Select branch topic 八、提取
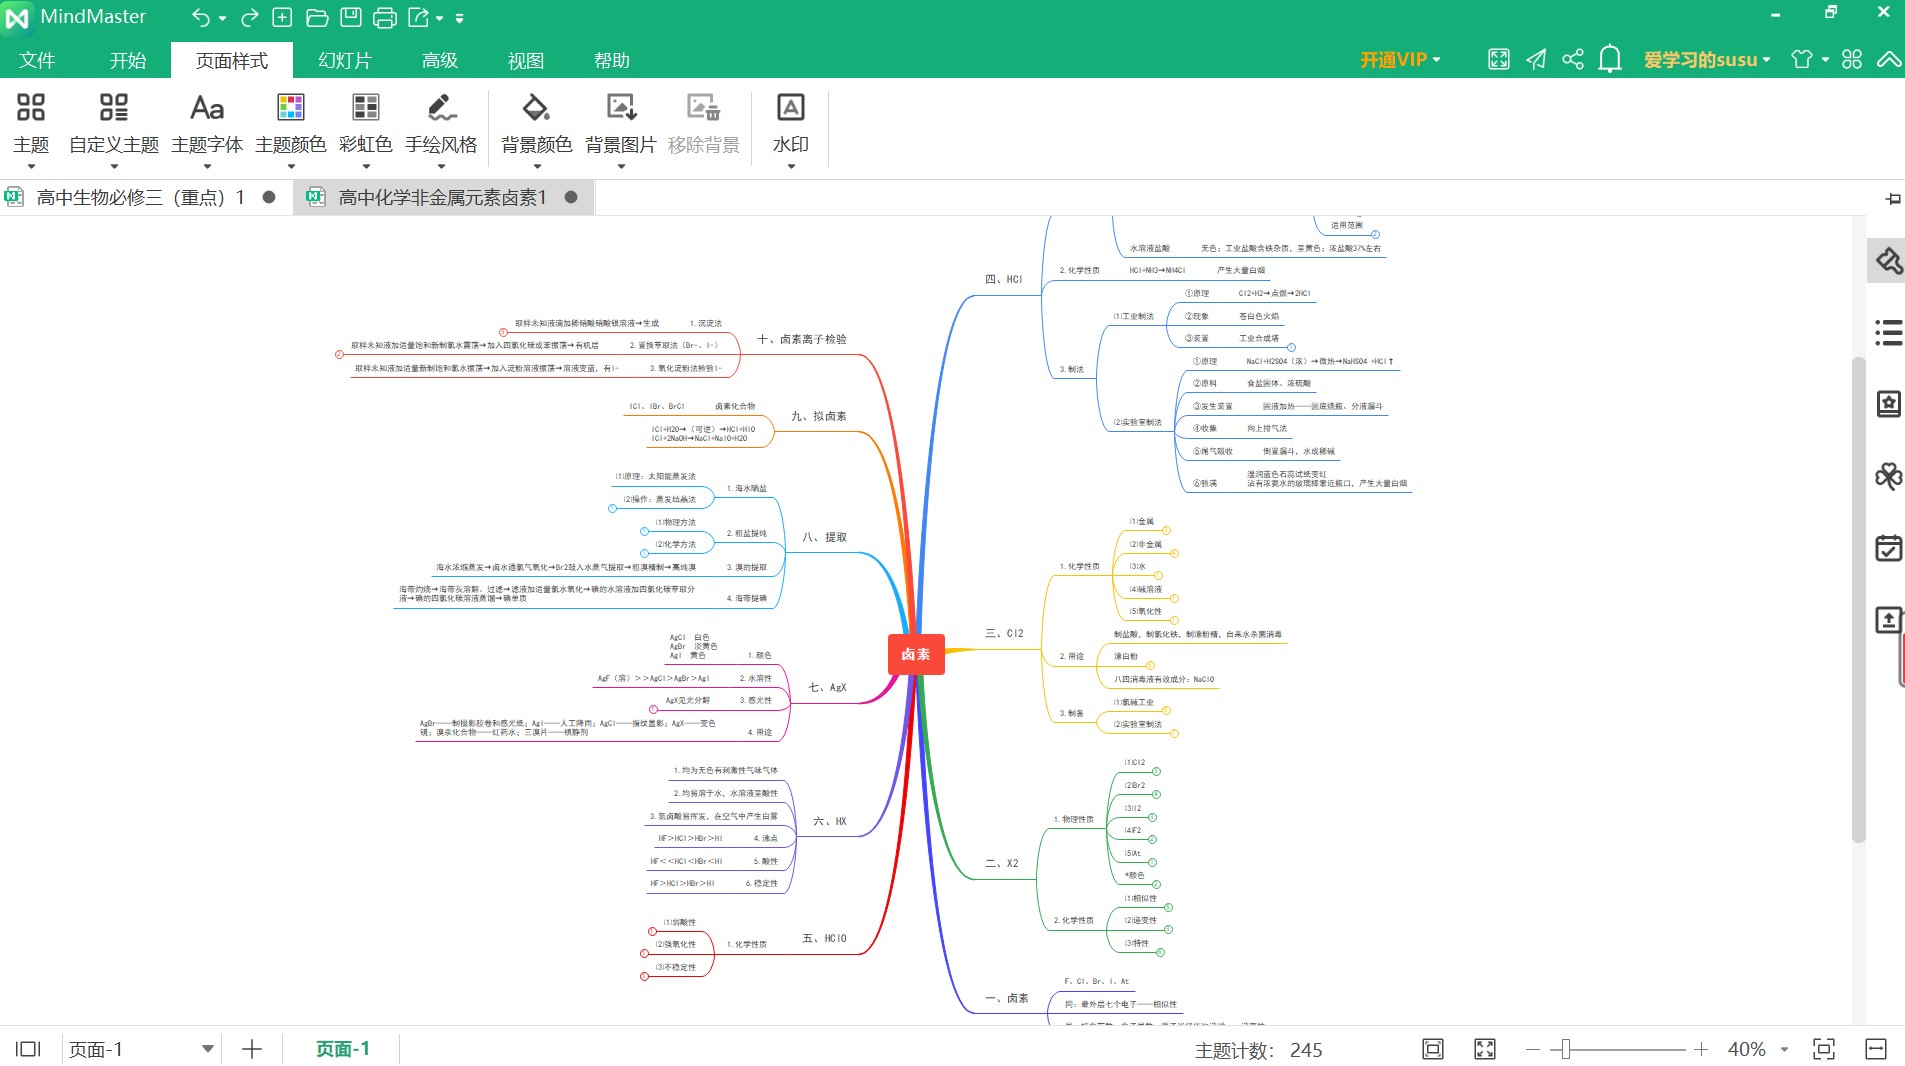Viewport: 1905px width, 1066px height. (x=824, y=537)
